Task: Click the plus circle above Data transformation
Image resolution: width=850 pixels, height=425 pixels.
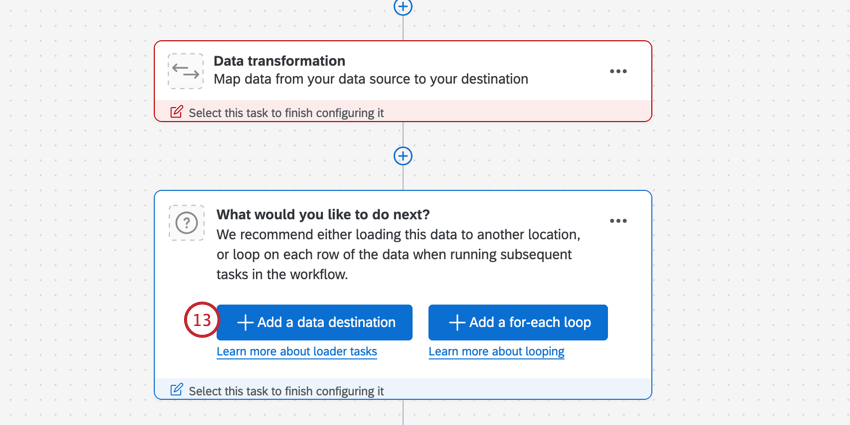Action: click(x=403, y=6)
